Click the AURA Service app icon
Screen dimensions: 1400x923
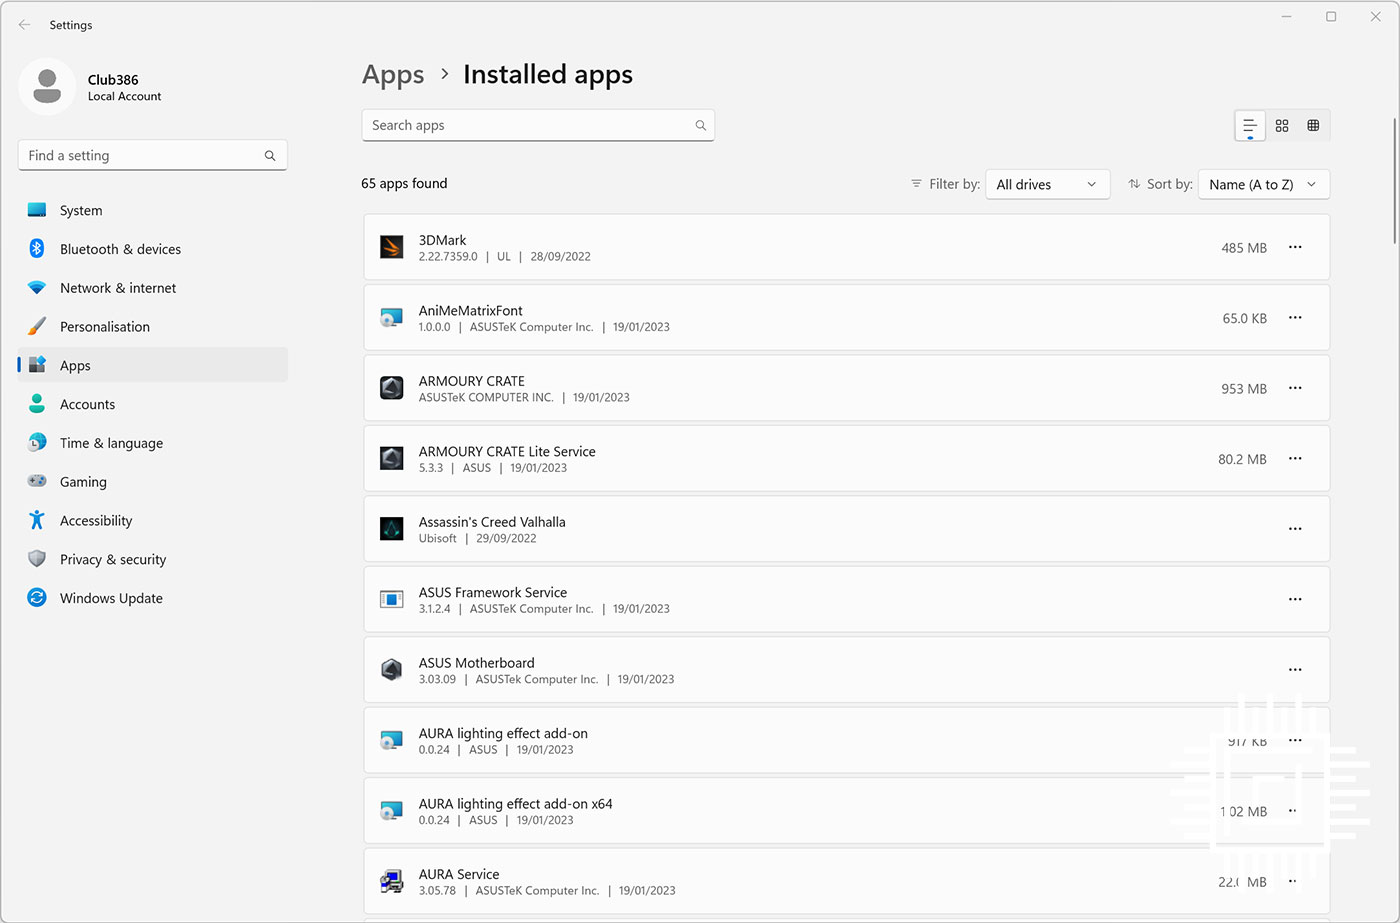[391, 881]
